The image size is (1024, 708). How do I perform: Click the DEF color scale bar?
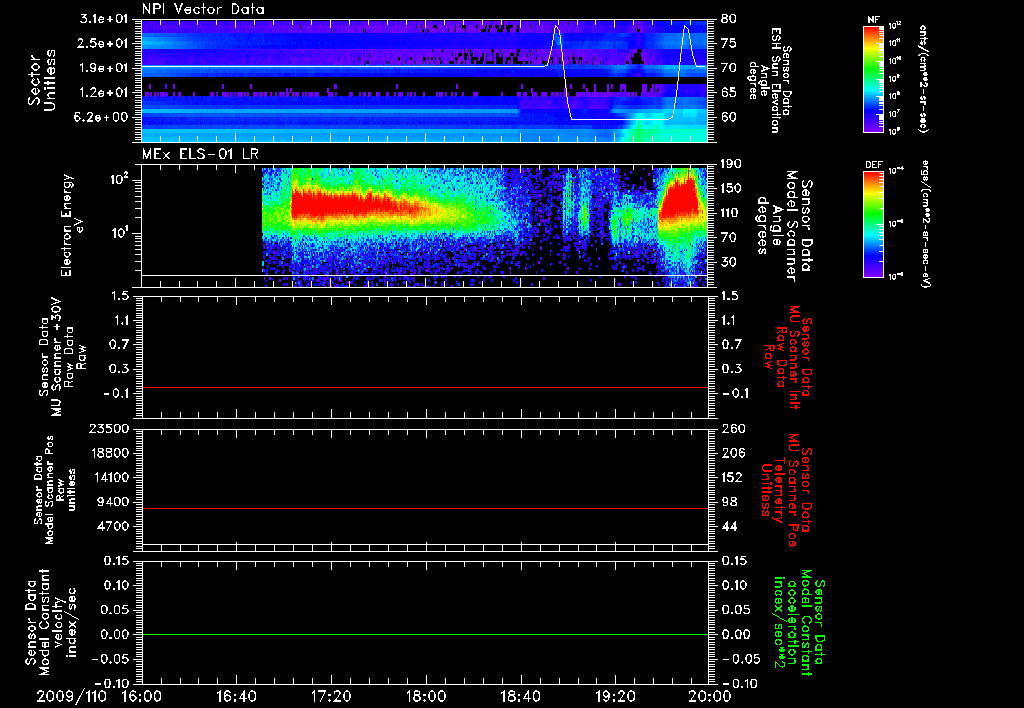pyautogui.click(x=874, y=224)
